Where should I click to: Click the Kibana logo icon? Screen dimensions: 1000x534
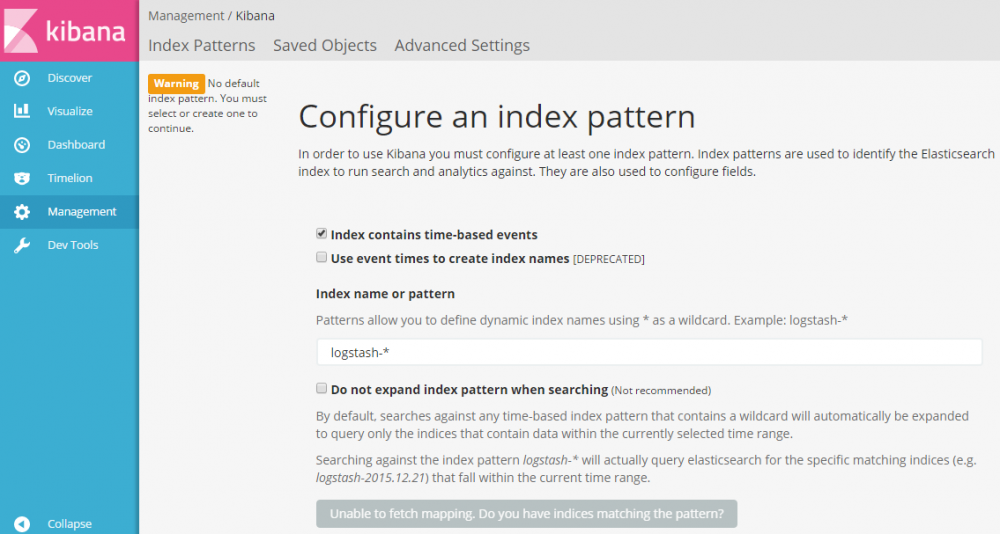(22, 30)
